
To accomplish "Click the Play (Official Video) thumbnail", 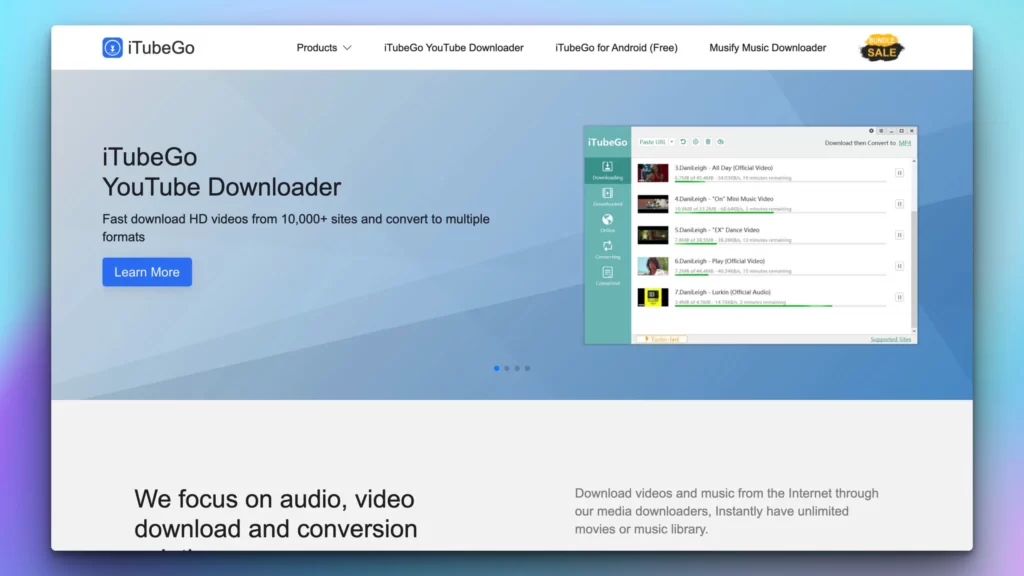I will 653,266.
